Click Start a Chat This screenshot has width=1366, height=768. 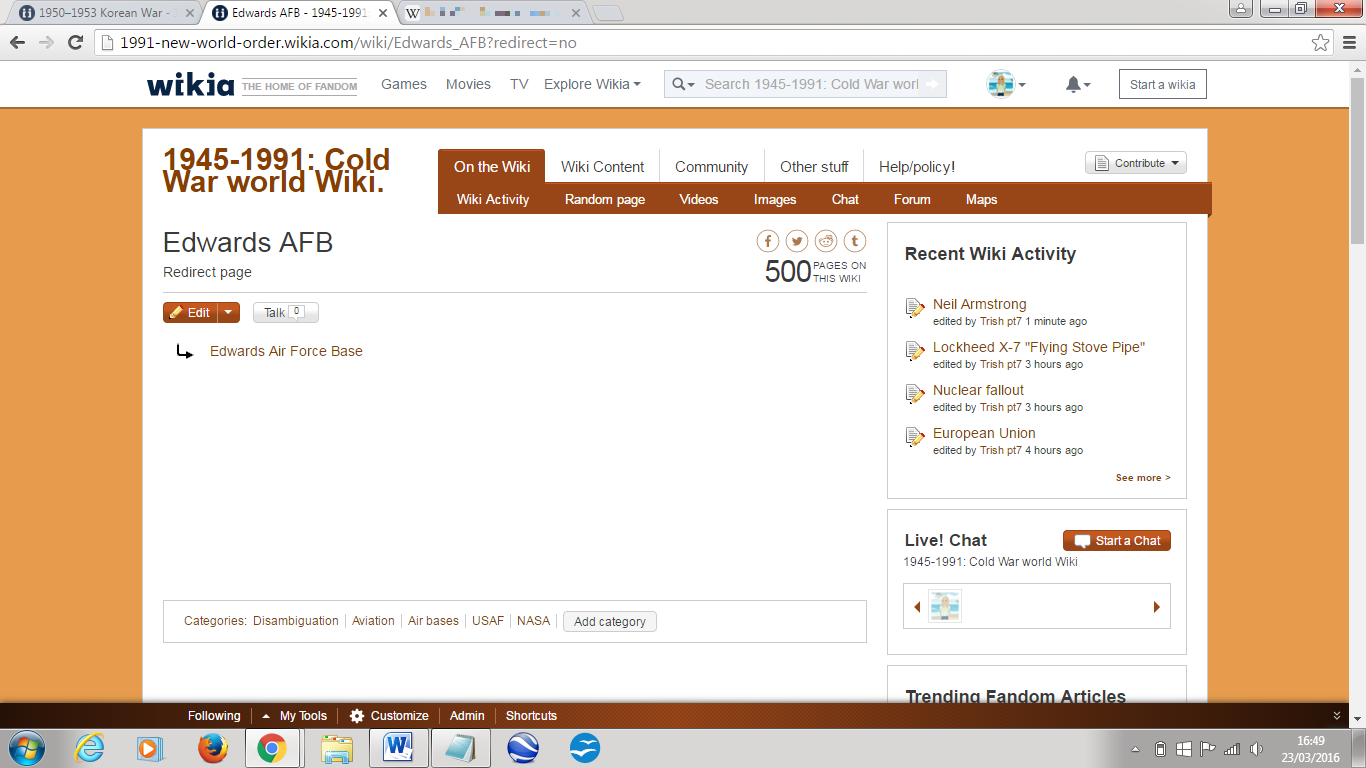coord(1117,541)
